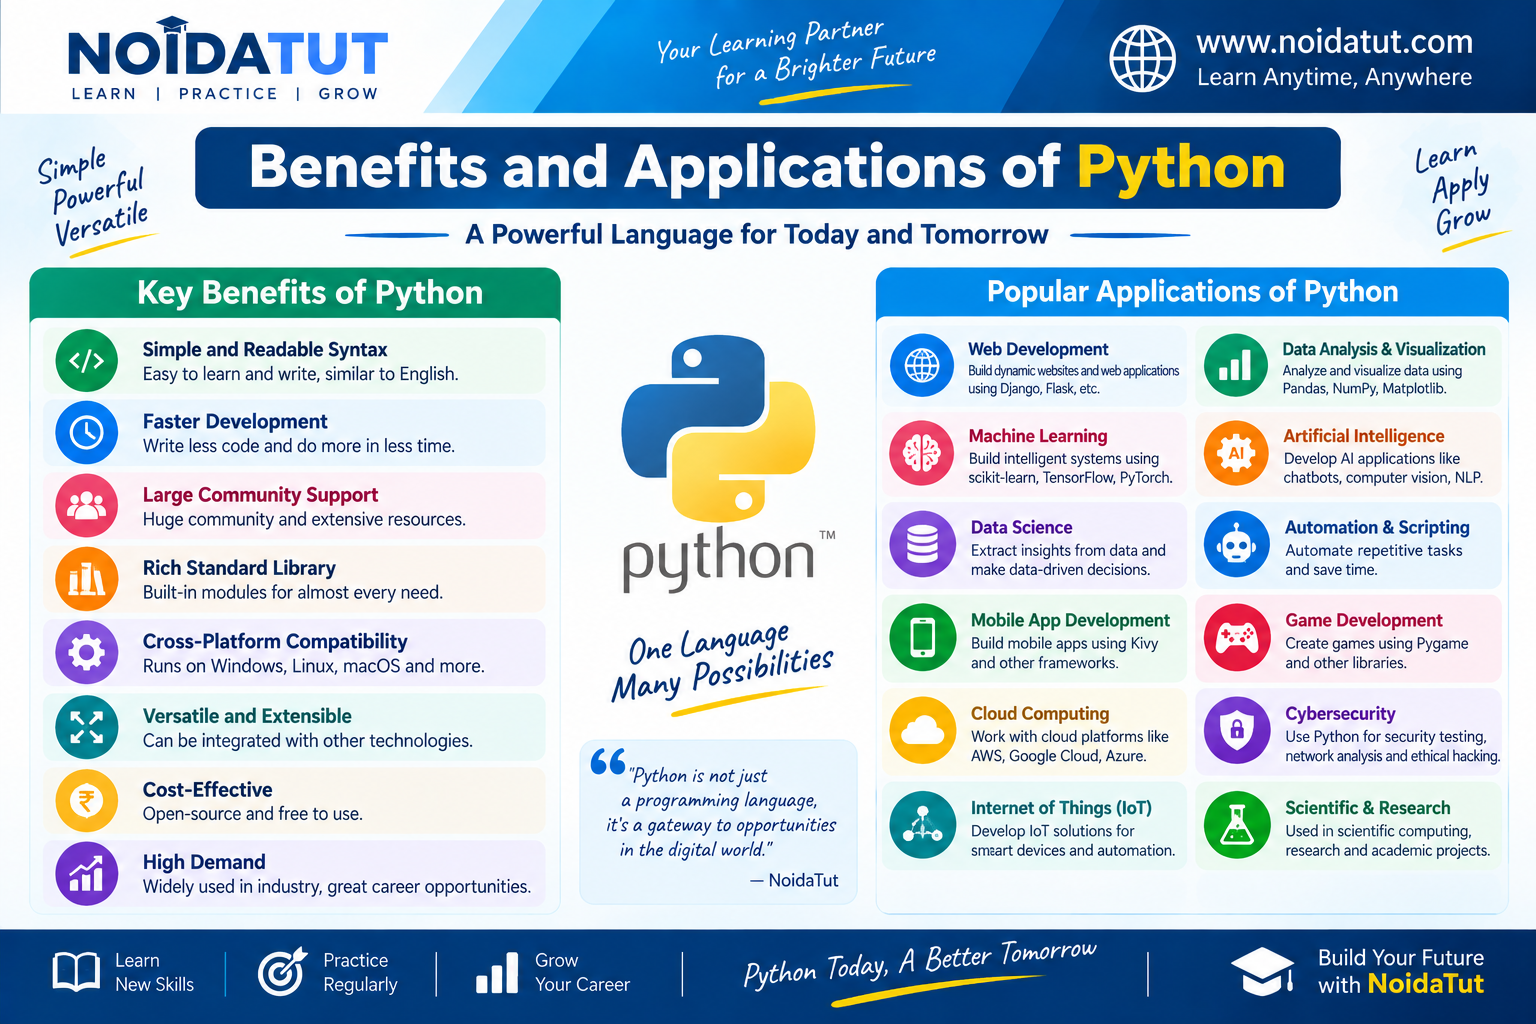The height and width of the screenshot is (1024, 1536).
Task: Click the globe icon beside Web Development
Action: coord(922,366)
